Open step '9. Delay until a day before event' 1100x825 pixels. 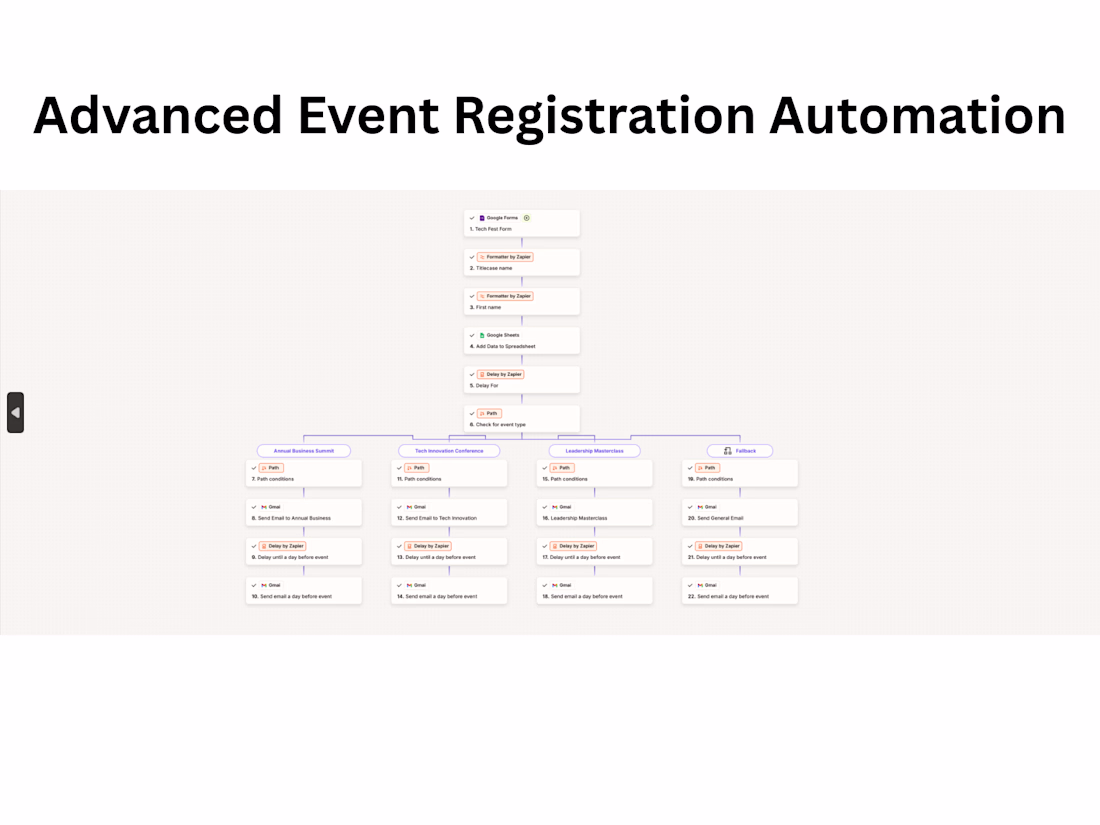pyautogui.click(x=304, y=551)
